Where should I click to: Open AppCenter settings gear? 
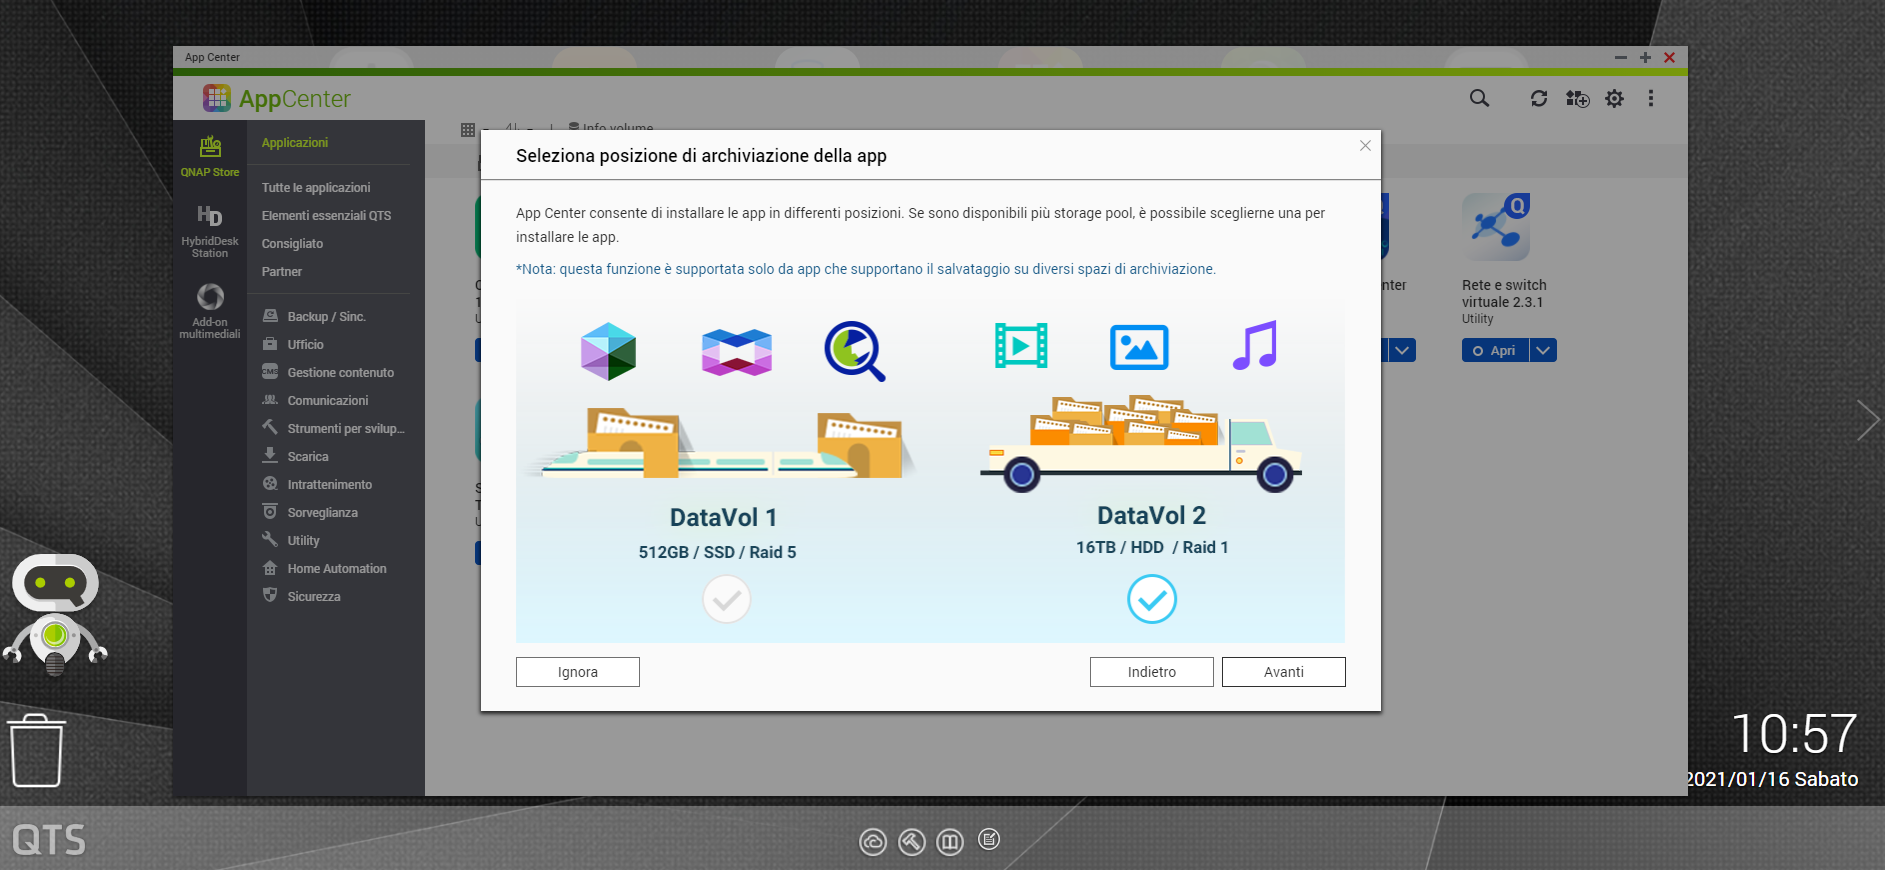pyautogui.click(x=1614, y=98)
